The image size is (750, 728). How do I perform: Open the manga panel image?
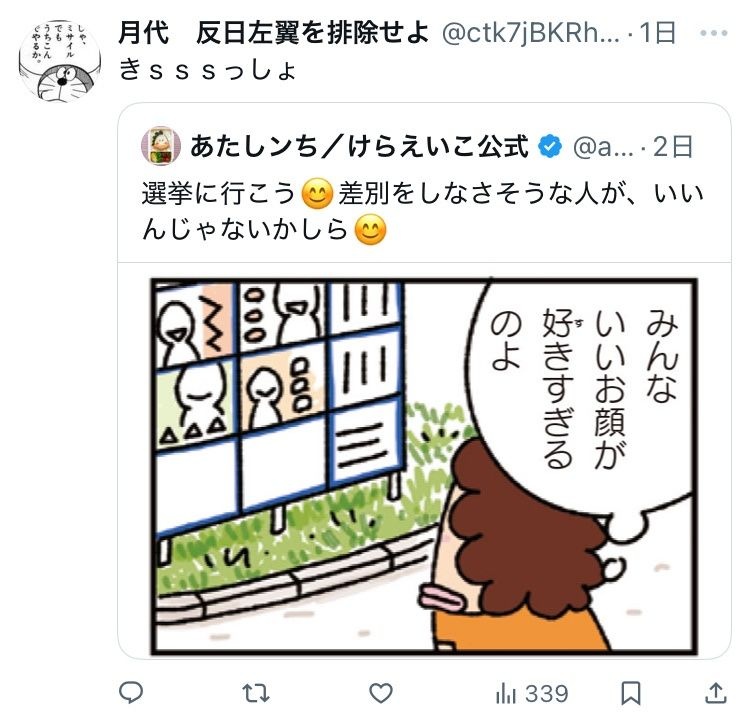click(424, 466)
